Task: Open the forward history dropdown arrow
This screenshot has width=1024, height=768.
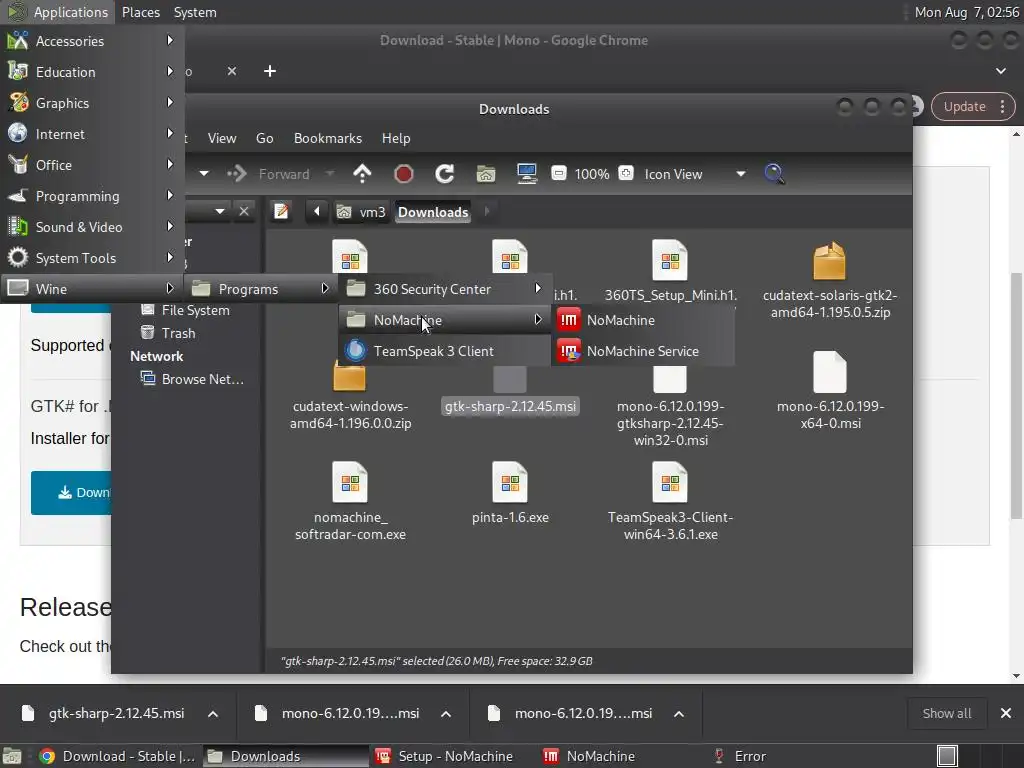Action: coord(330,174)
